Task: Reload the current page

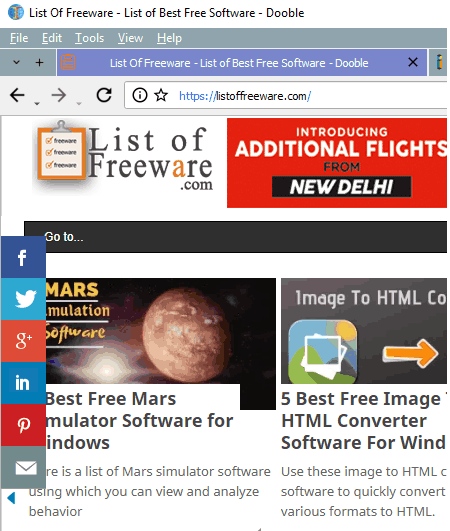Action: [x=104, y=95]
